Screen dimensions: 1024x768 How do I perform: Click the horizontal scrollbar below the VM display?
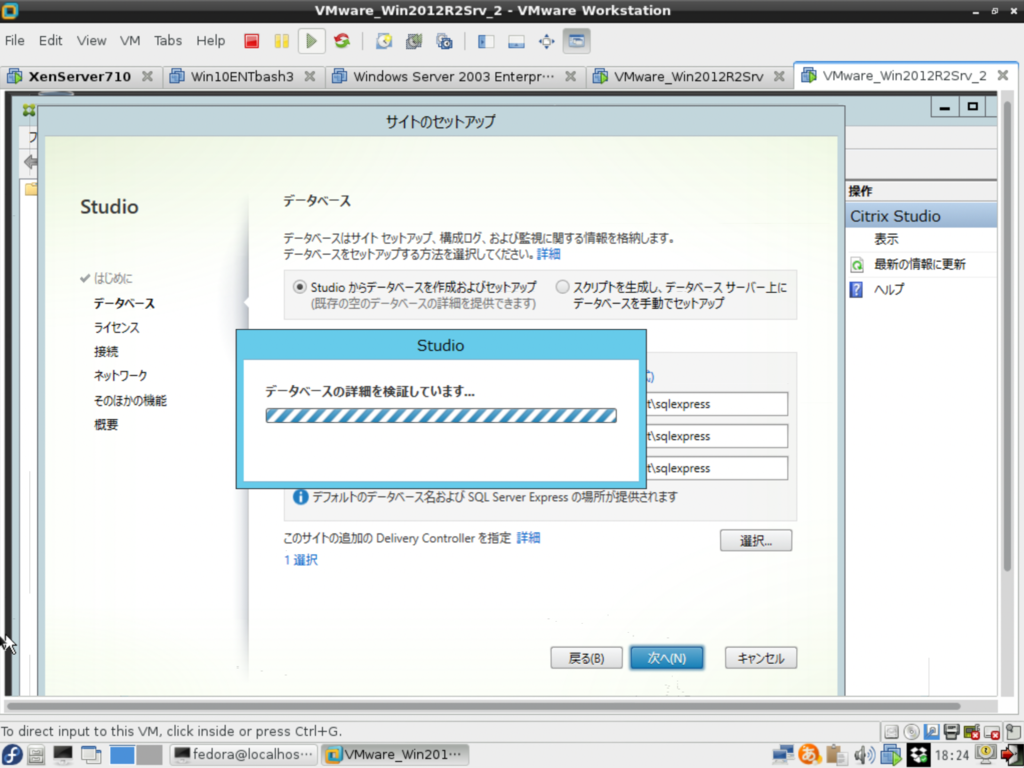click(x=483, y=706)
